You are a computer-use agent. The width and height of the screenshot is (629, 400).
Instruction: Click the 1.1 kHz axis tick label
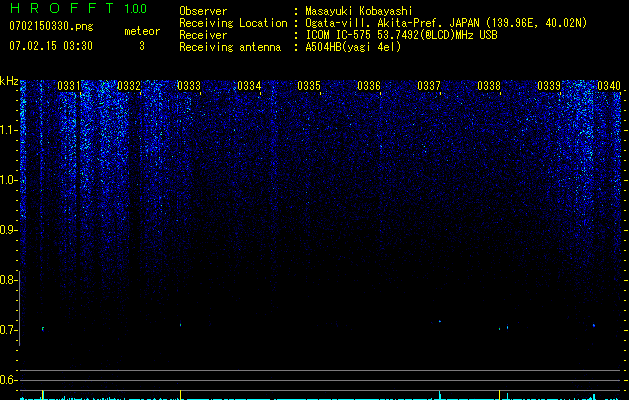pyautogui.click(x=9, y=130)
